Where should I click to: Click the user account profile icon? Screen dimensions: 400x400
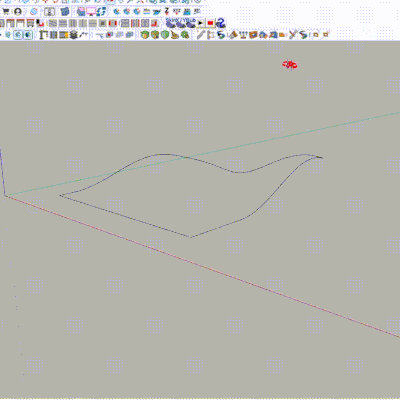point(18,12)
